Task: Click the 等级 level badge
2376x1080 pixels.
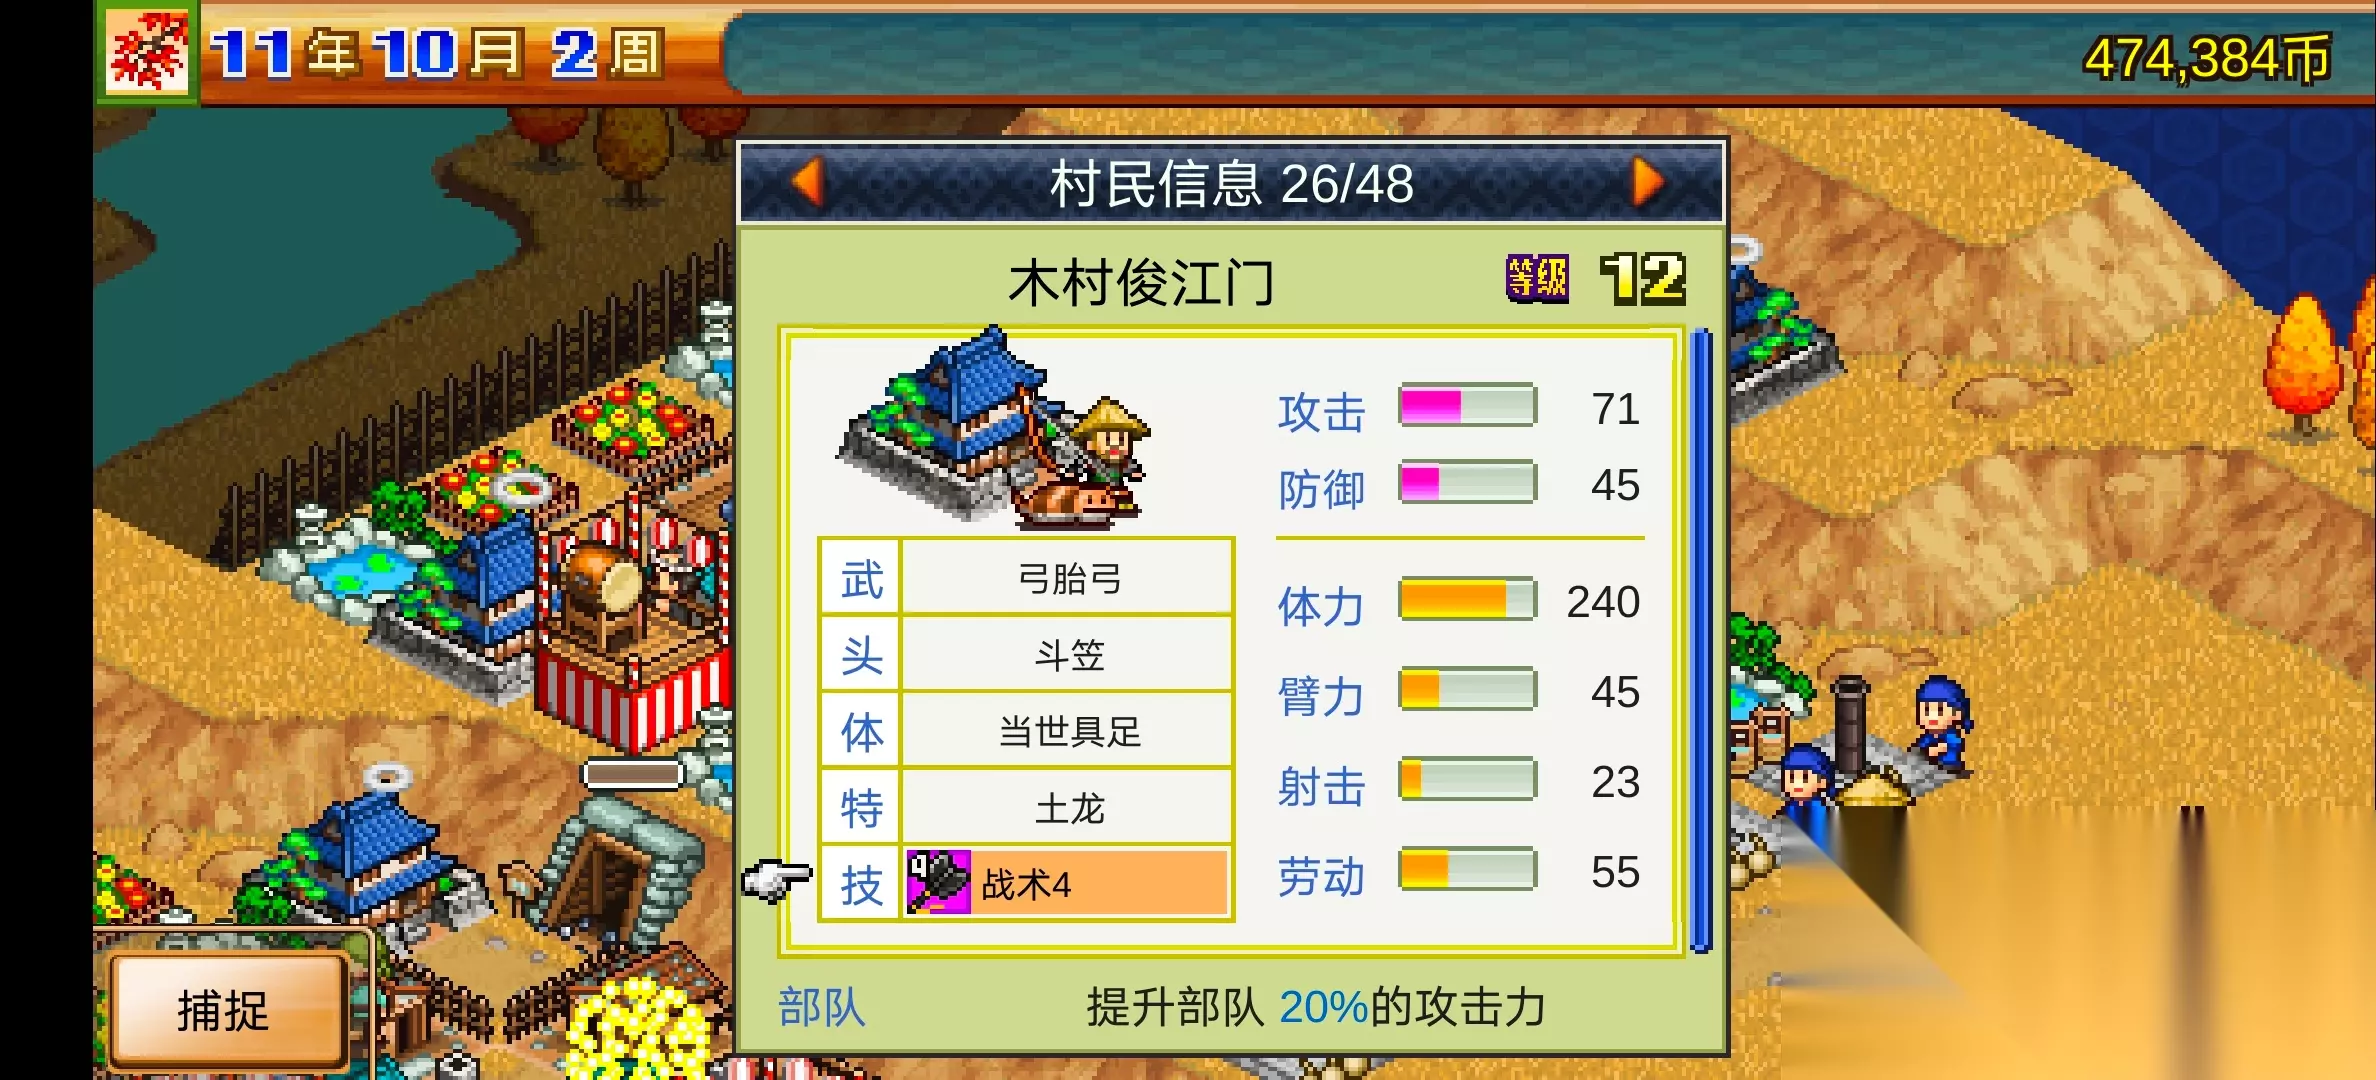Action: click(1537, 278)
